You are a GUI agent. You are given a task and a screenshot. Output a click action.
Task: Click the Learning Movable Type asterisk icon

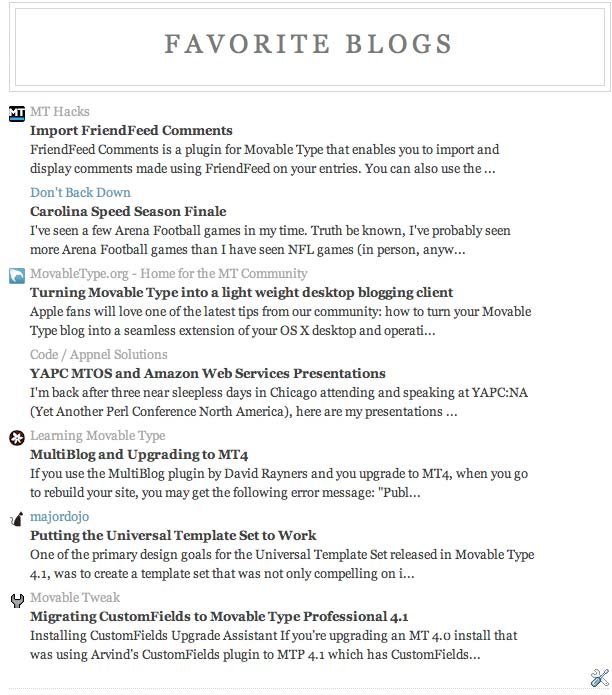17,438
